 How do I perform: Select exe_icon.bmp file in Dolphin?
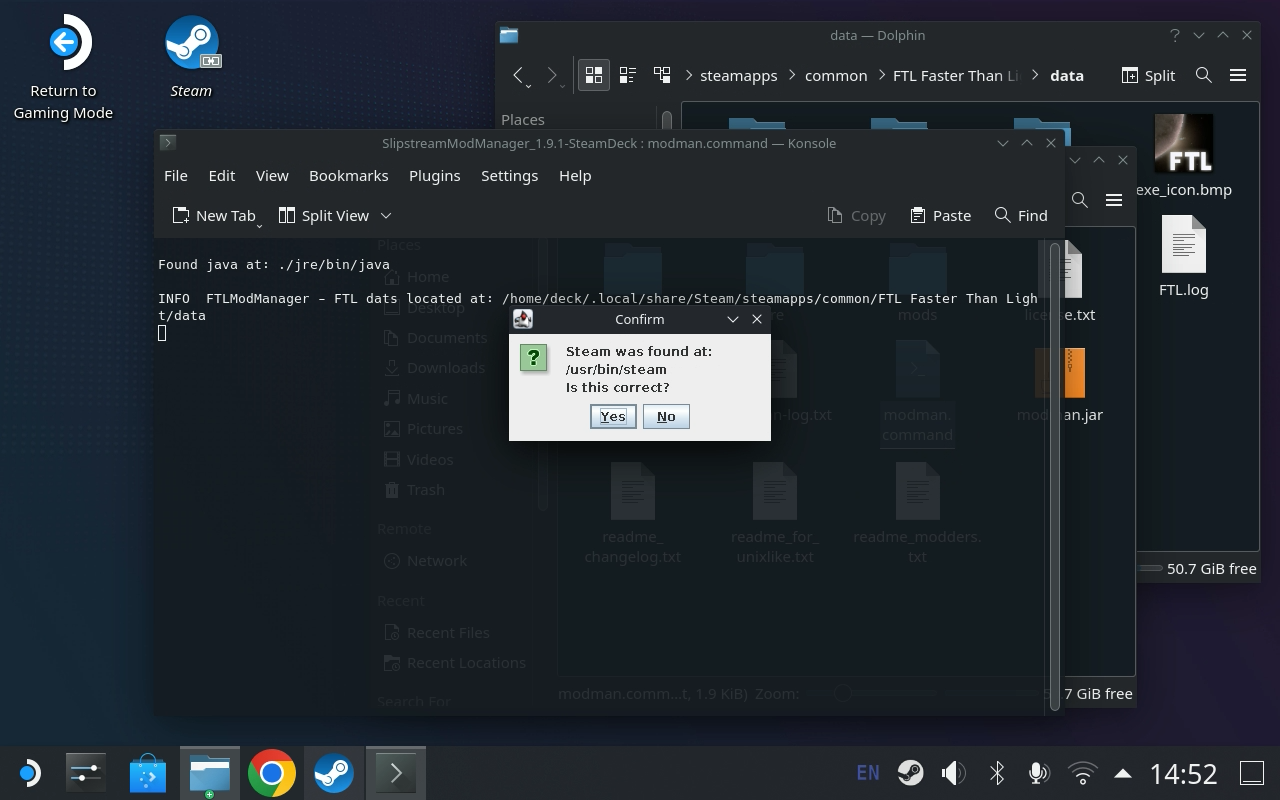click(x=1184, y=156)
